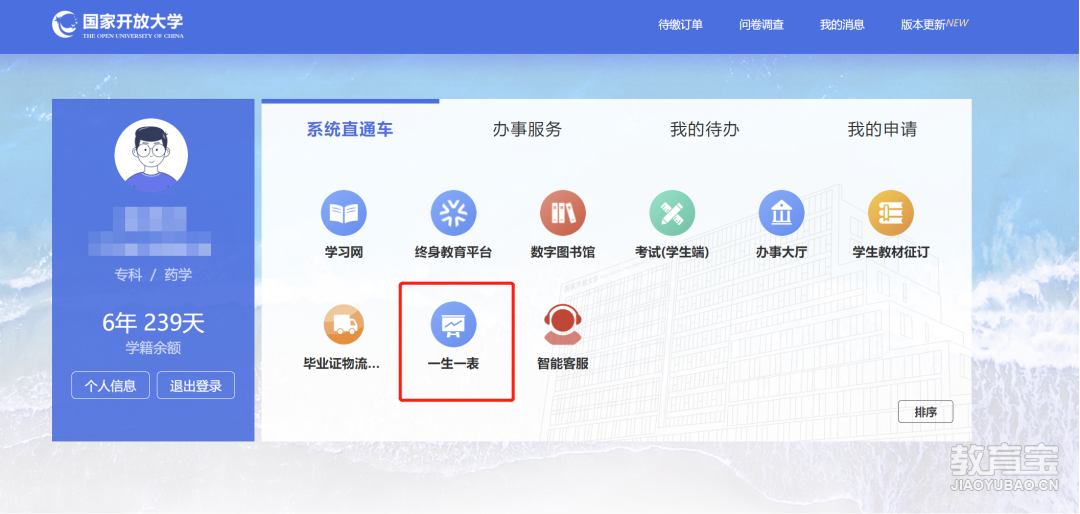Switch to the 办事服务 tab
This screenshot has width=1080, height=514.
[x=527, y=129]
